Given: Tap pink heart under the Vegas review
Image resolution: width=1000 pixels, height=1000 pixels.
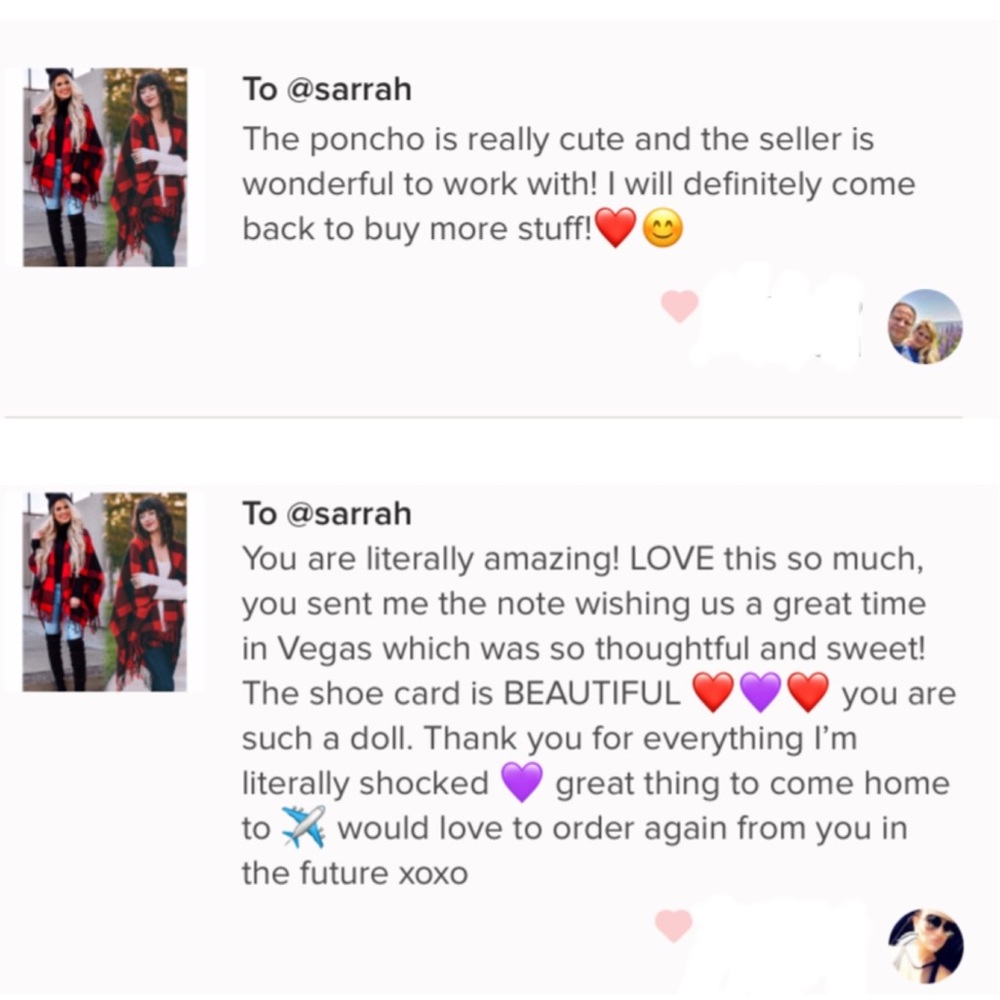Looking at the screenshot, I should point(673,925).
